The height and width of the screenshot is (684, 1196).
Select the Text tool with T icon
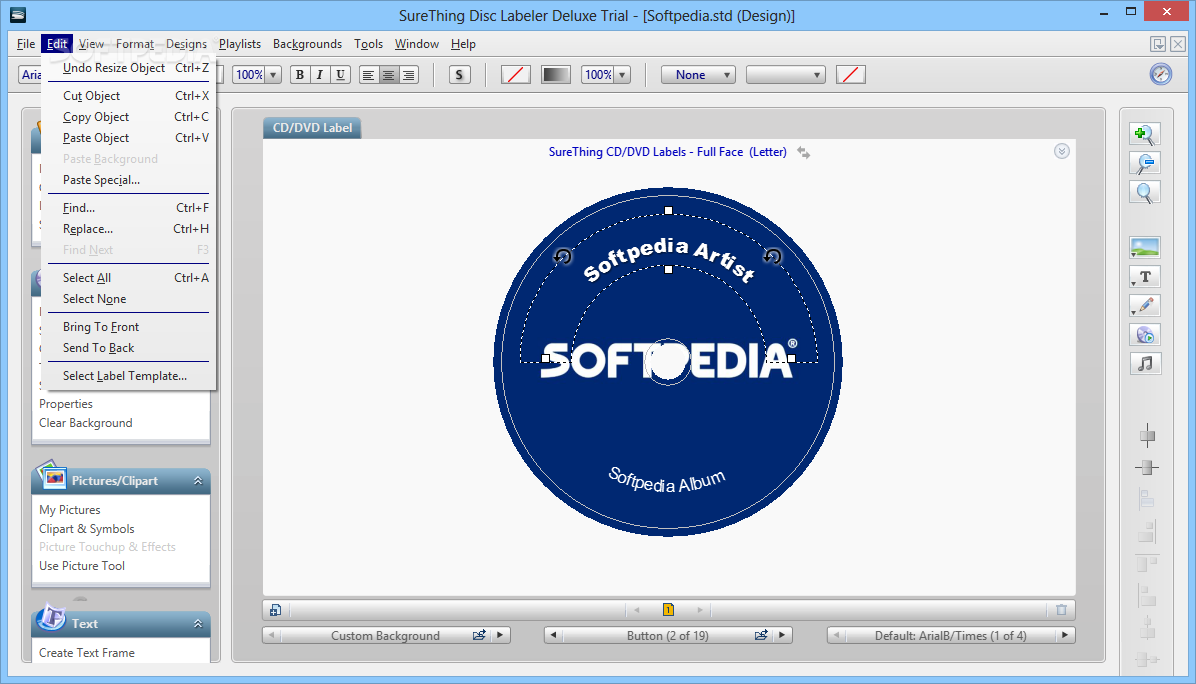(x=1145, y=277)
